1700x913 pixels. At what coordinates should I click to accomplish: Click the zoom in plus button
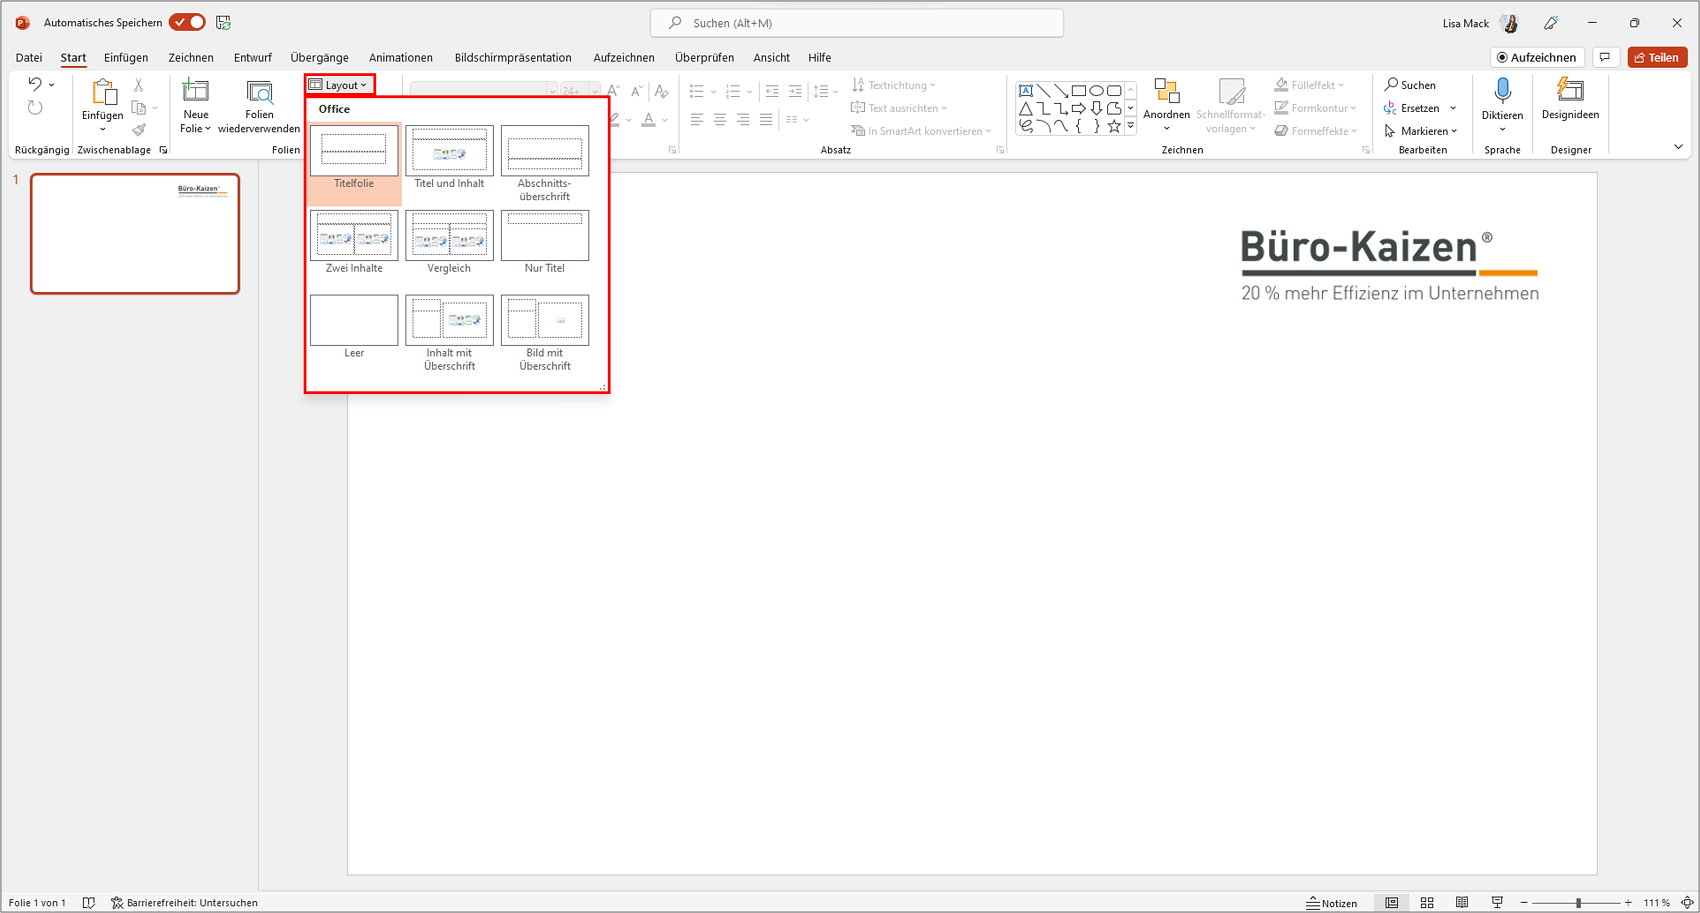click(1628, 902)
